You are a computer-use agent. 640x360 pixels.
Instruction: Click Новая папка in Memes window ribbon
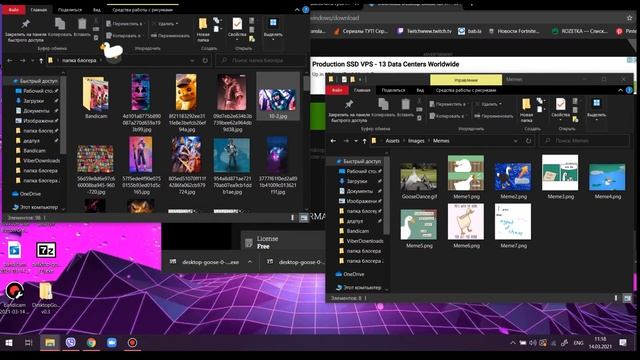[x=526, y=110]
